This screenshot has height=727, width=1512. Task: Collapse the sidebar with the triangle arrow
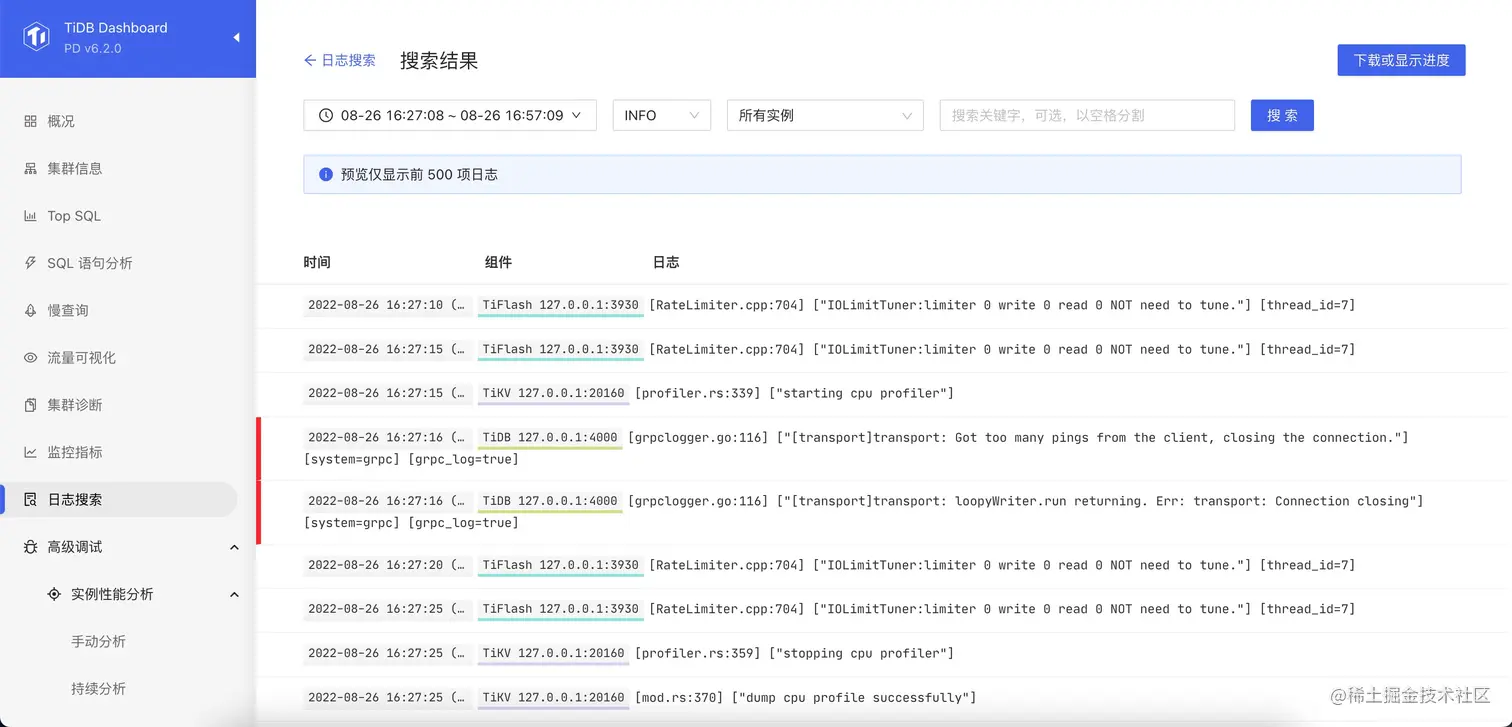[237, 38]
